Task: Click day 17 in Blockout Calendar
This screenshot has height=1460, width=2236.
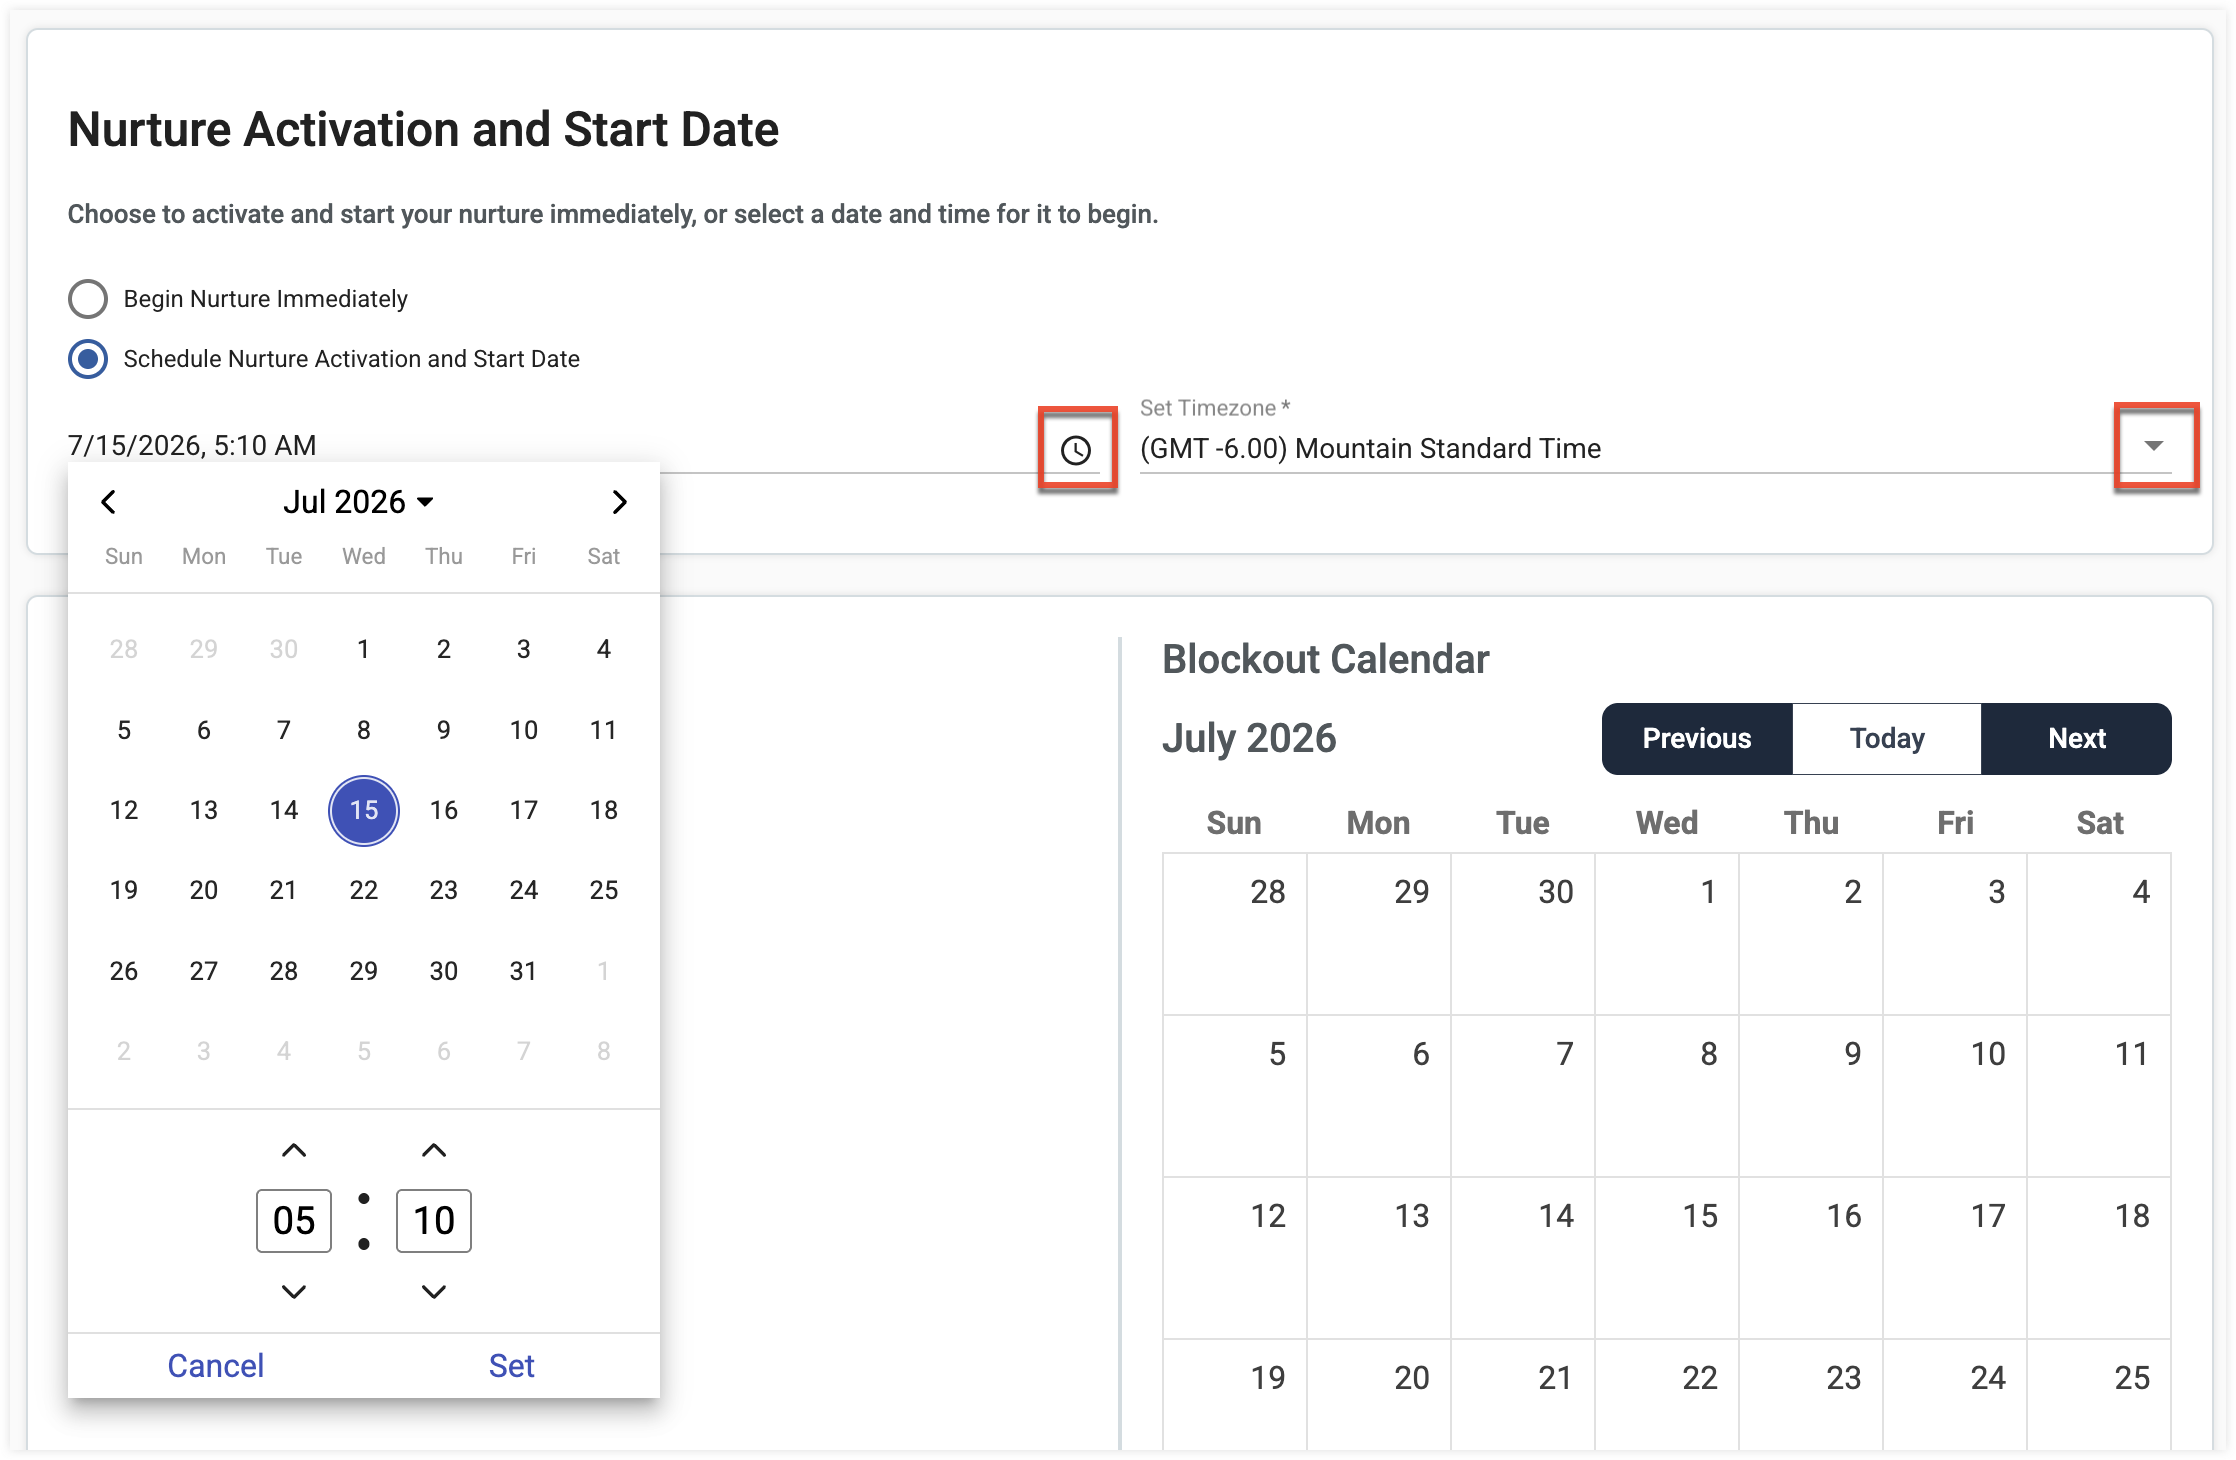Action: [x=1955, y=1258]
